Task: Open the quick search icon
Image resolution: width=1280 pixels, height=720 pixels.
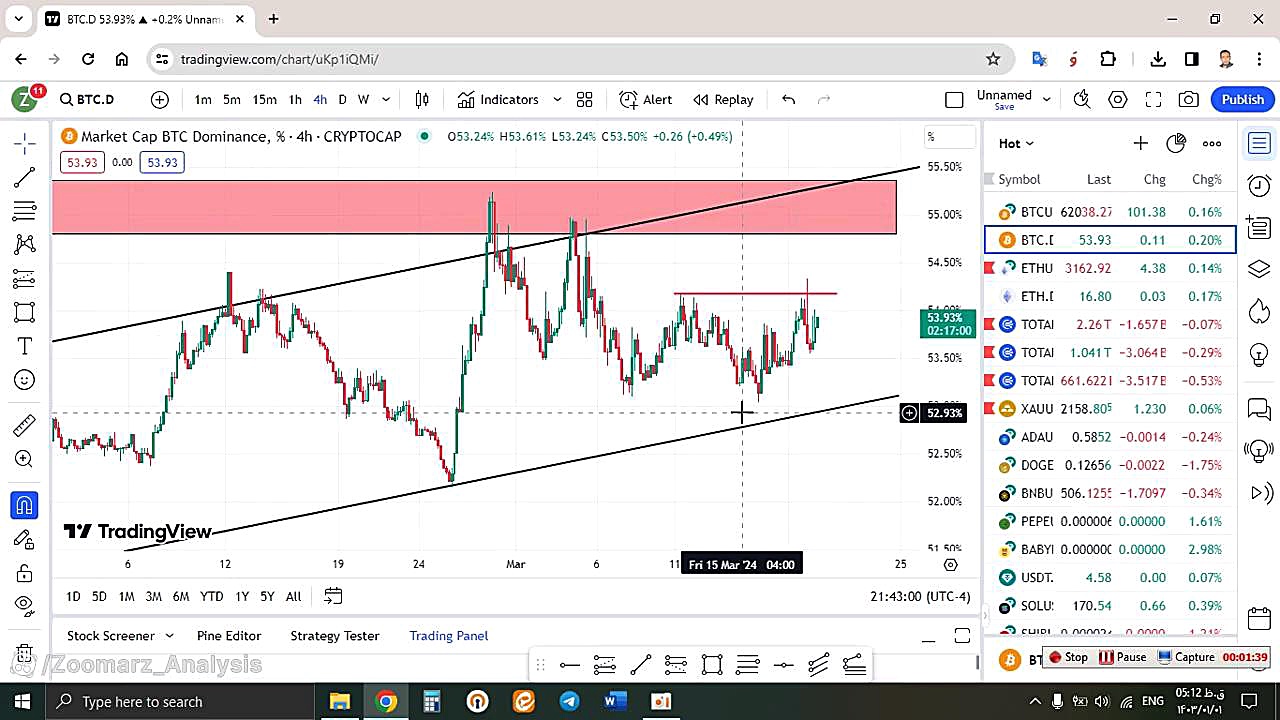Action: pos(1081,99)
